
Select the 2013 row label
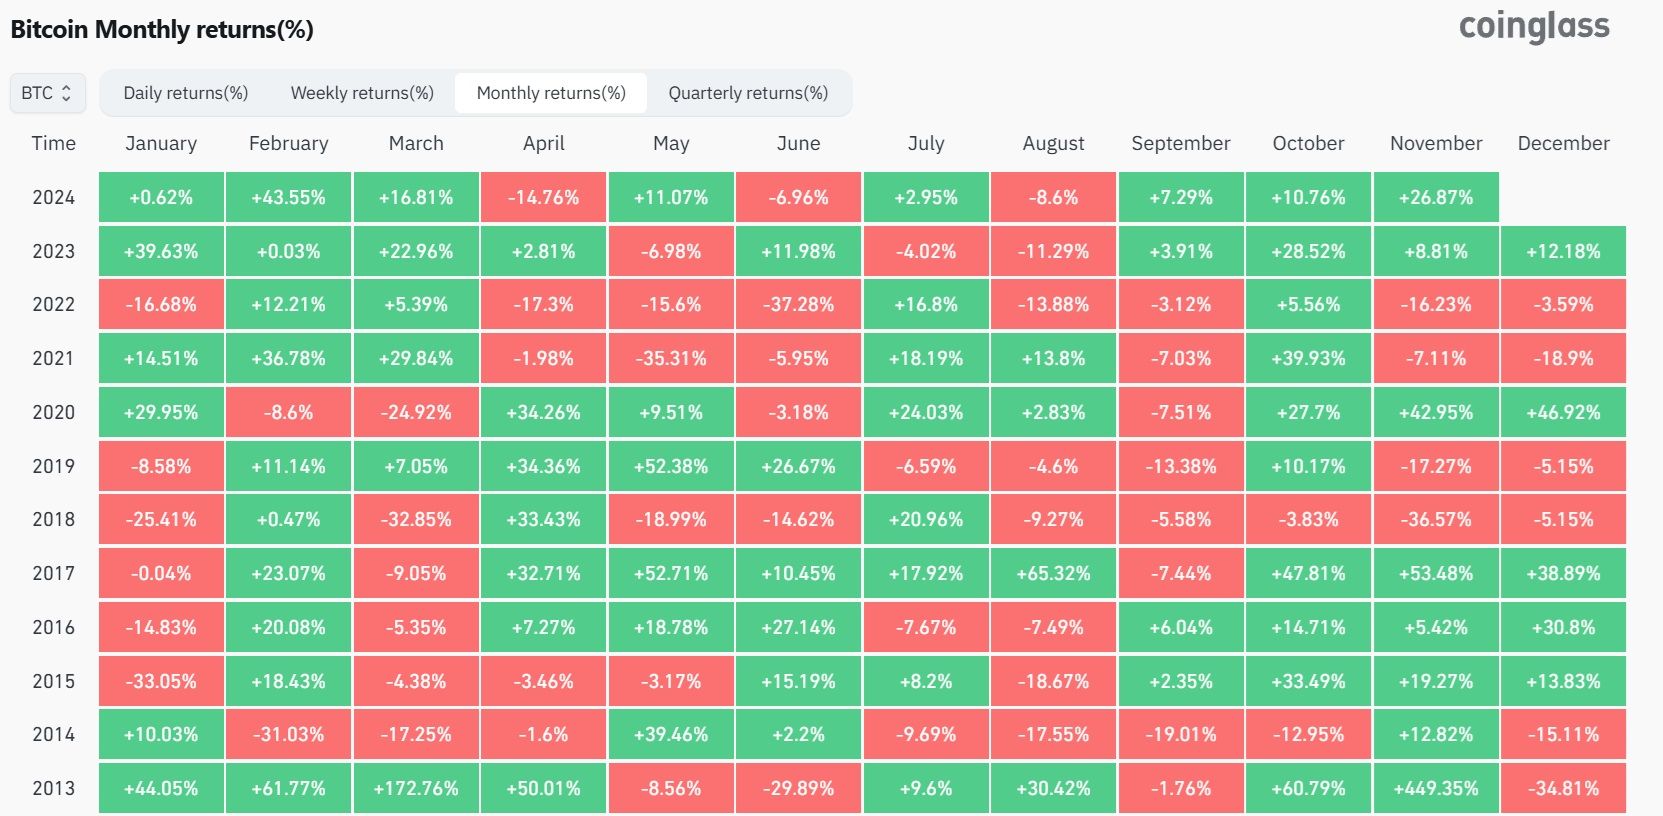point(53,788)
